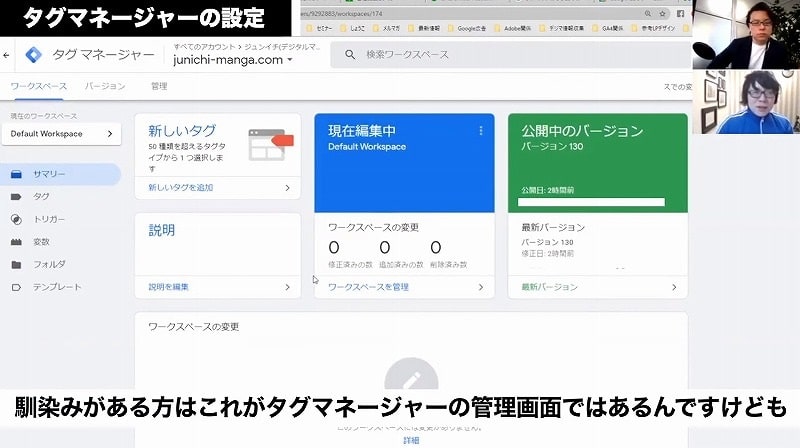Open the サマリー sidebar item
Screen dimensions: 800x448
coord(60,174)
